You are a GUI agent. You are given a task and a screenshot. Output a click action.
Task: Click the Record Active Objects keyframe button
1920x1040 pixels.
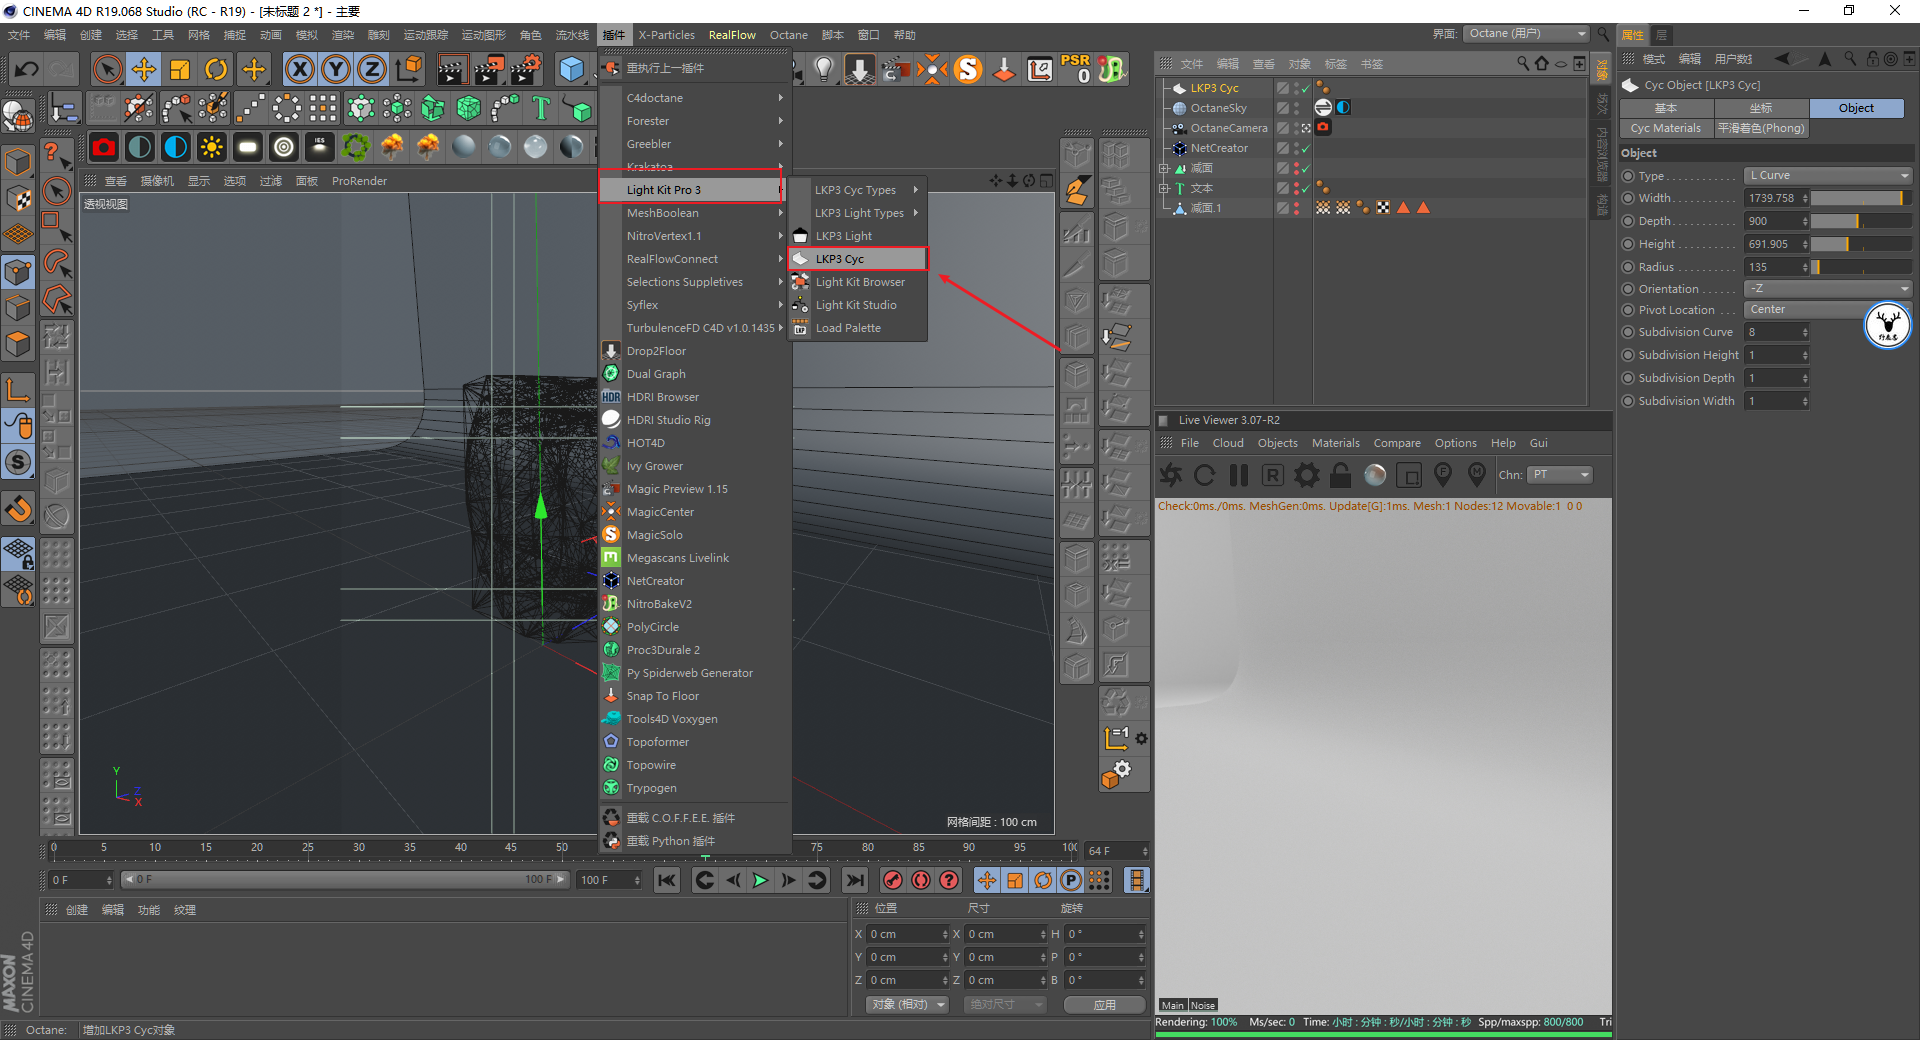click(893, 880)
